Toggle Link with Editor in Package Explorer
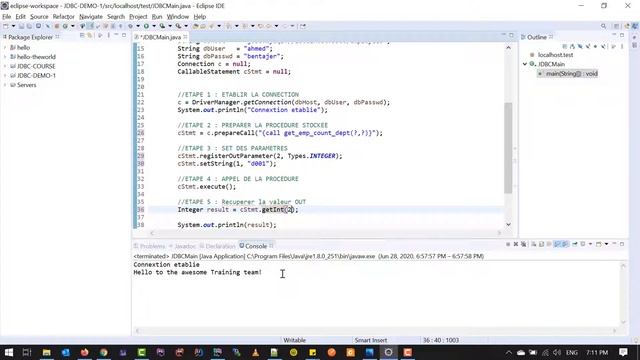 point(89,36)
